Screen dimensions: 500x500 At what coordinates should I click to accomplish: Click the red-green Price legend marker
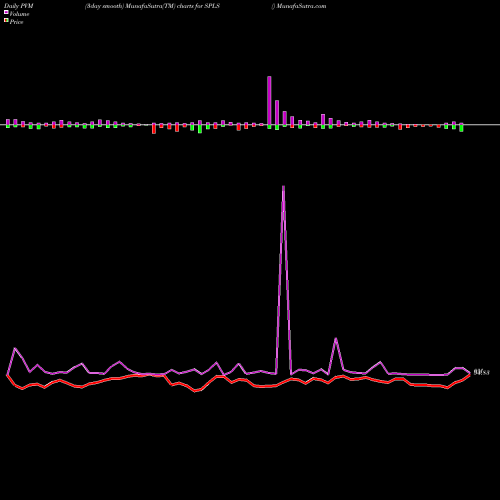[x=6, y=21]
